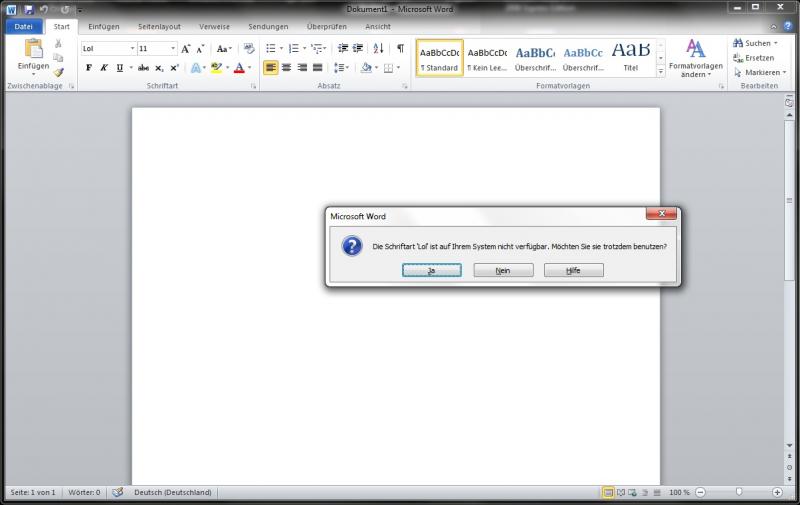Click the Ja button in the dialog
This screenshot has width=800, height=505.
click(431, 270)
